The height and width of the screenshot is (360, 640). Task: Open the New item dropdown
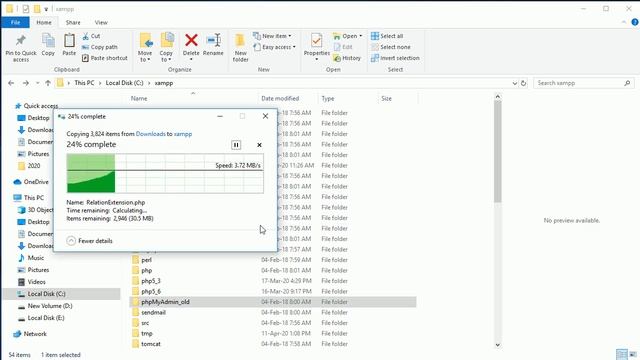[x=273, y=36]
